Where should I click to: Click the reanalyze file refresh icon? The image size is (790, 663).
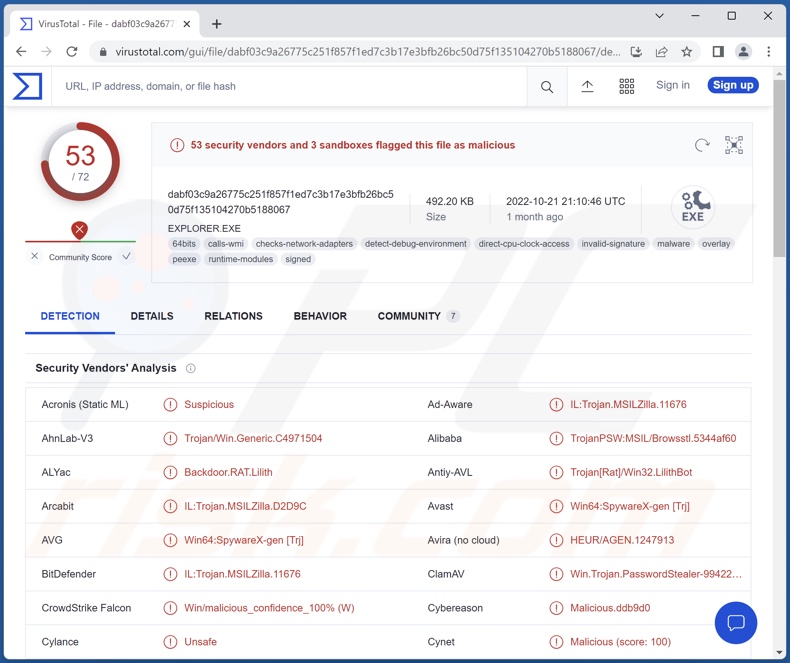(702, 145)
